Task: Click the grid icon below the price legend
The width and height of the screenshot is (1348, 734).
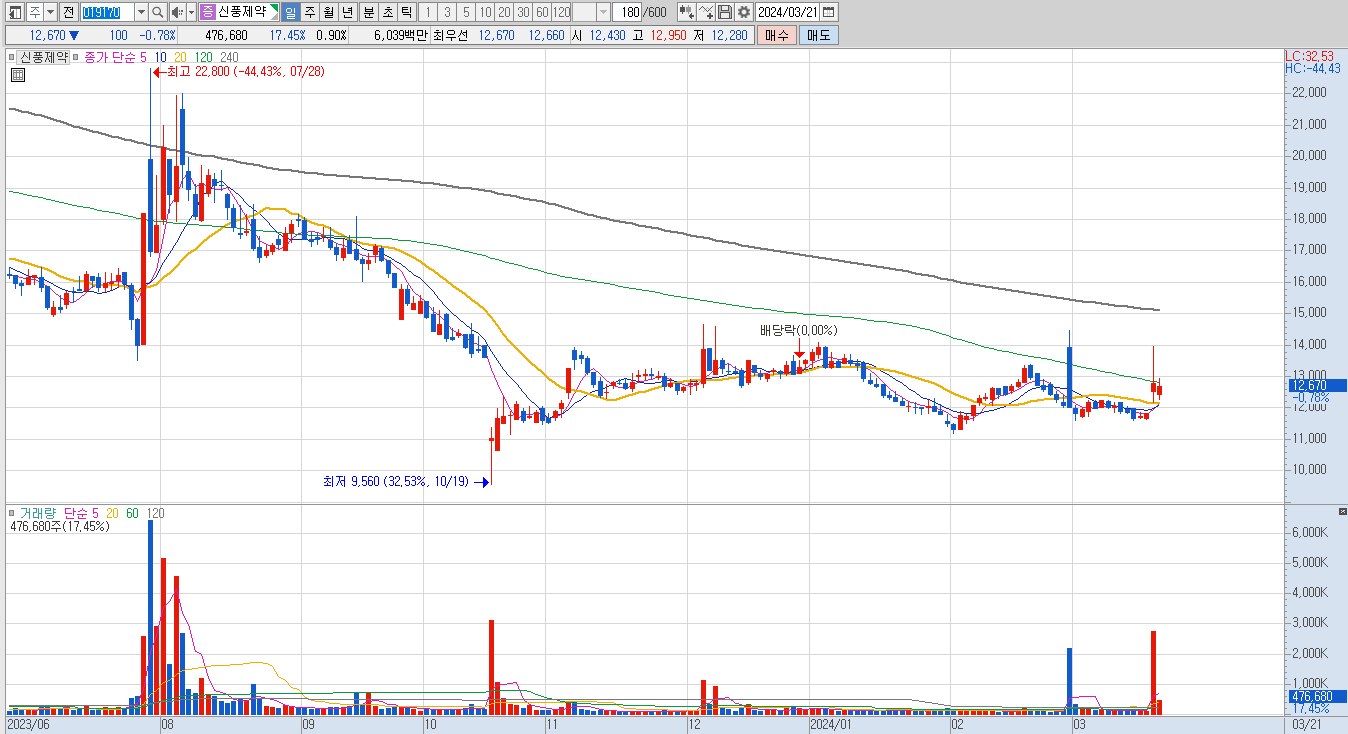Action: click(x=17, y=74)
